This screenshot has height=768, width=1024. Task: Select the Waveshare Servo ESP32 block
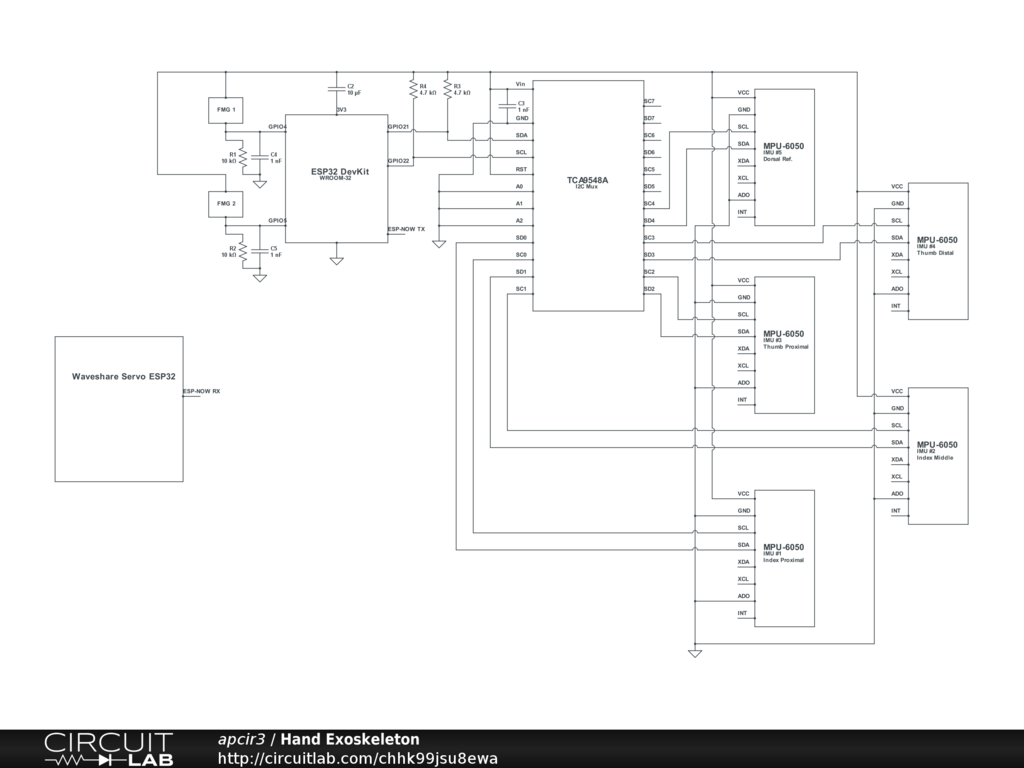[119, 409]
